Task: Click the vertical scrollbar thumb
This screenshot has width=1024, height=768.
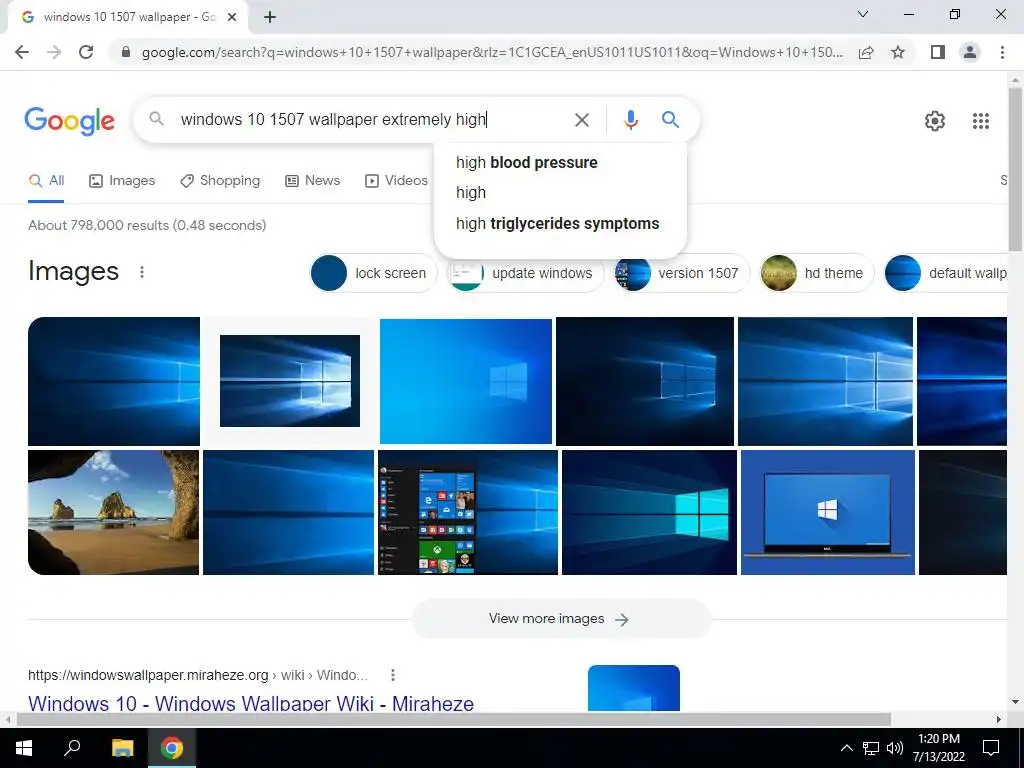Action: point(1015,168)
